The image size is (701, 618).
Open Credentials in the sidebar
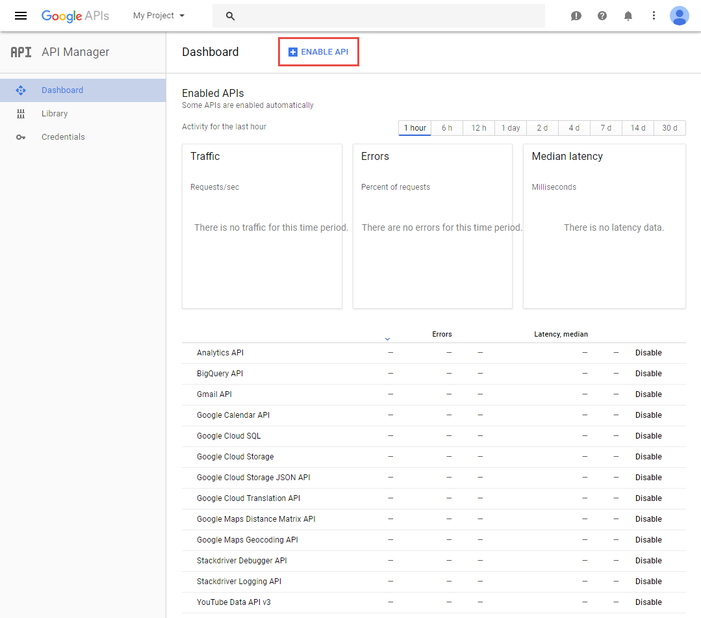pyautogui.click(x=83, y=137)
